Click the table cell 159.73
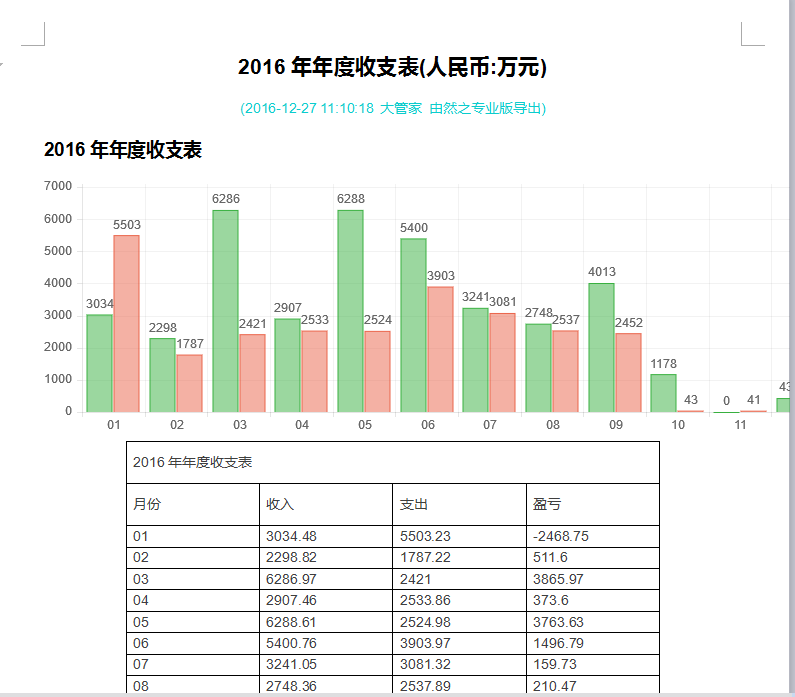Screen dimensions: 795x697 click(593, 665)
